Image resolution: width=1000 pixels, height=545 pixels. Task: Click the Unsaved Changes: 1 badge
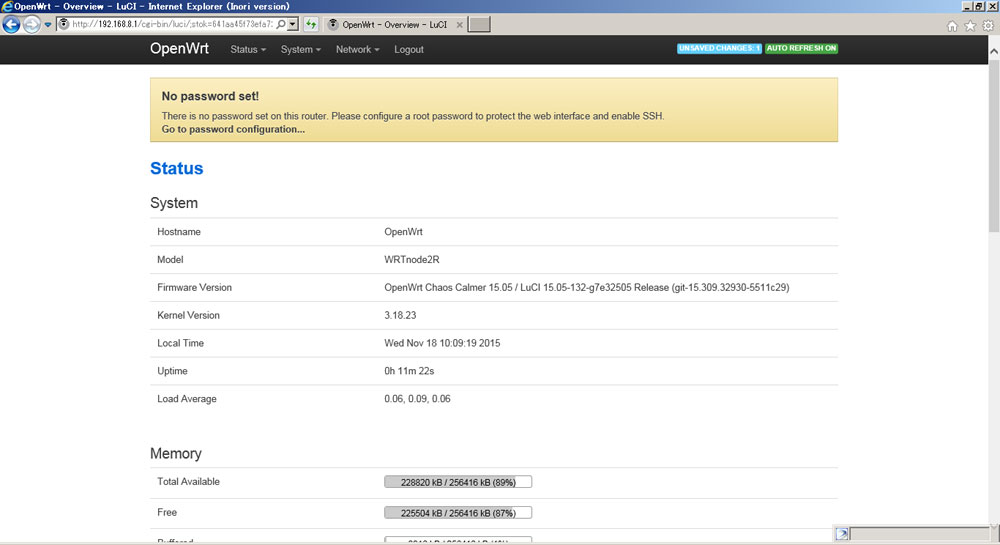click(719, 48)
